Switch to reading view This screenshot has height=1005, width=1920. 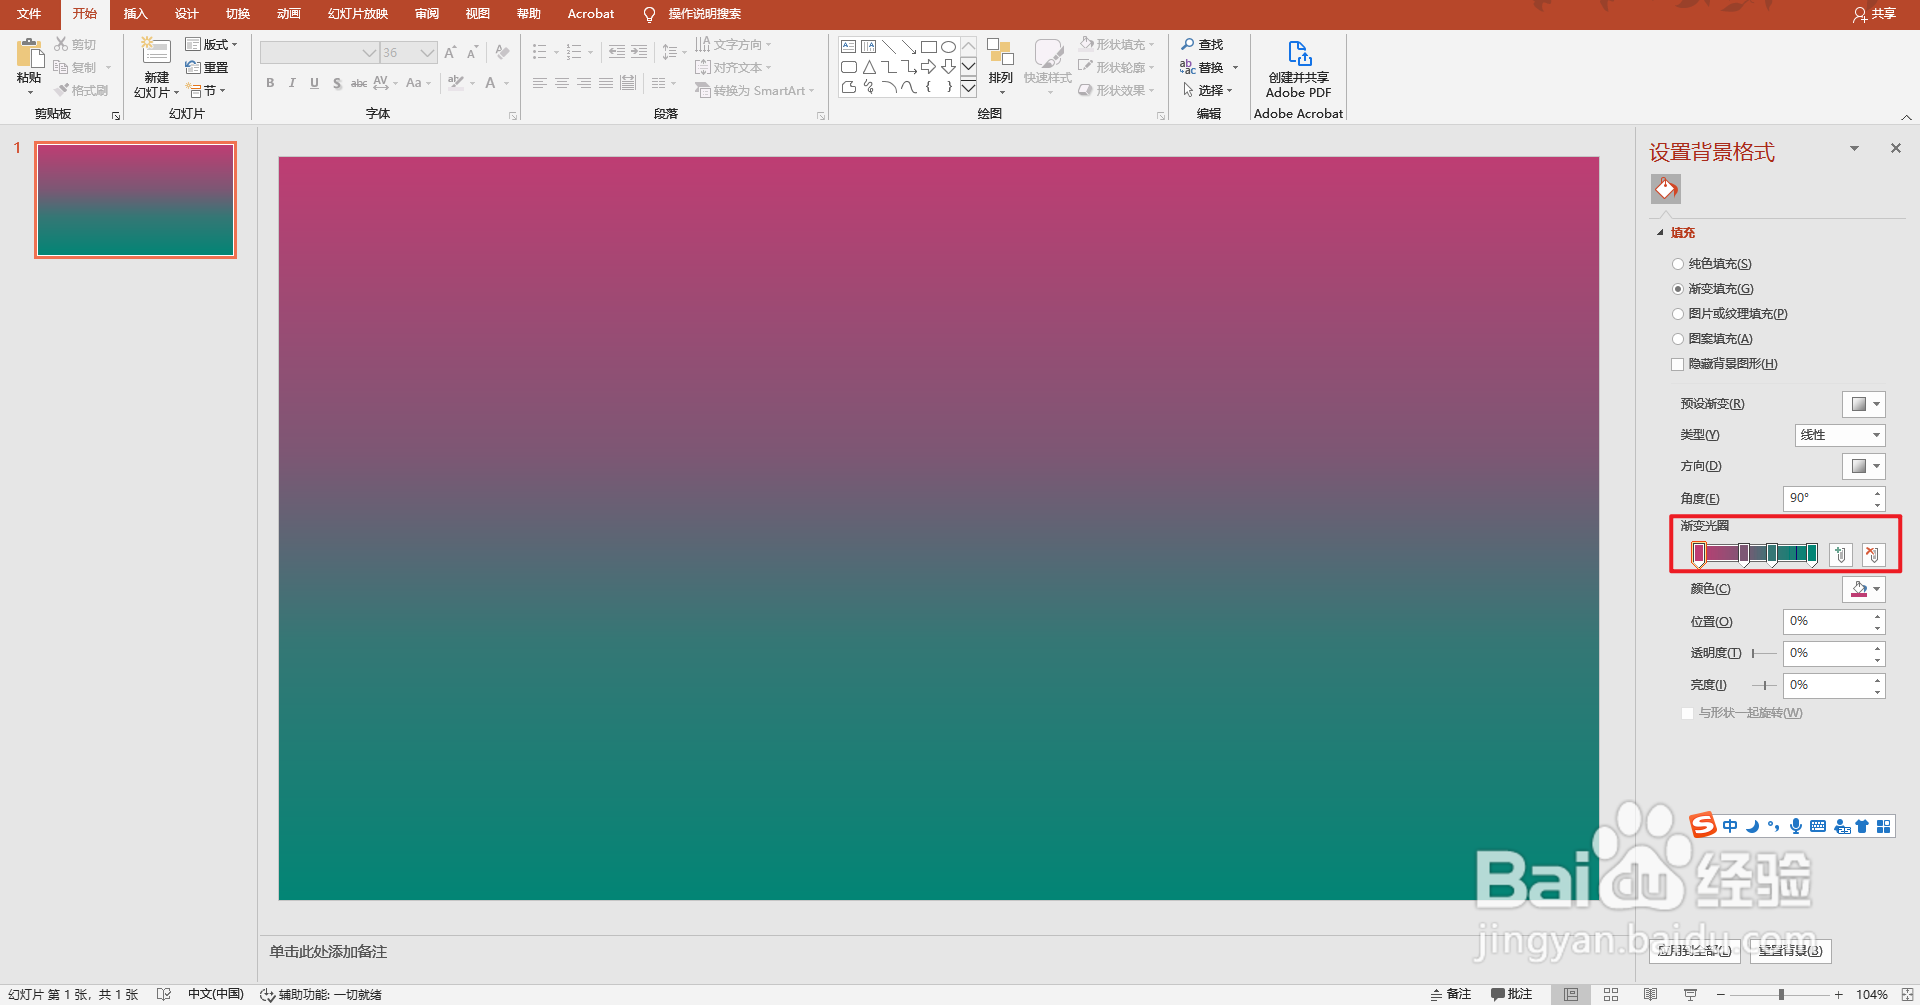point(1650,994)
